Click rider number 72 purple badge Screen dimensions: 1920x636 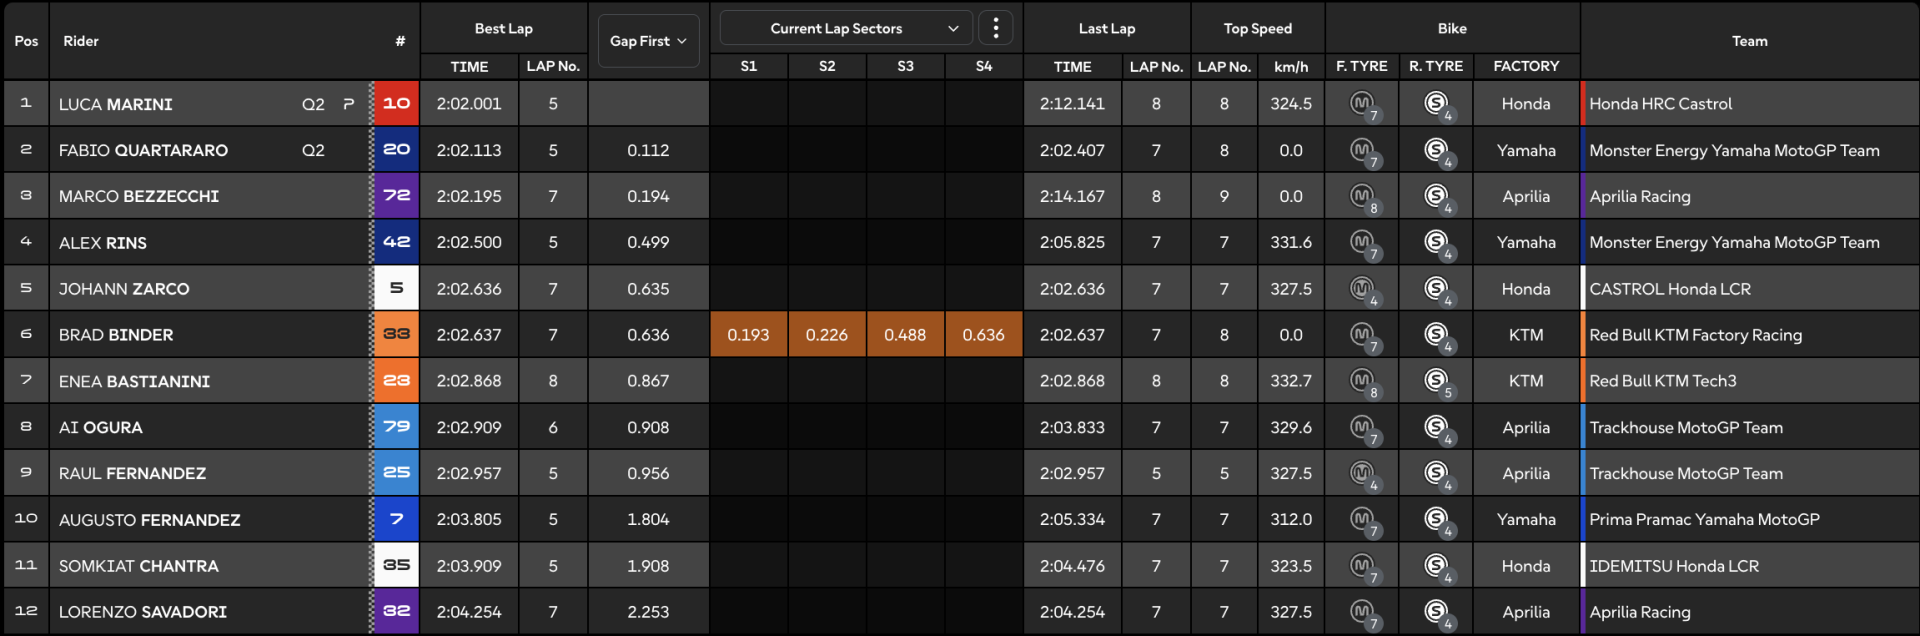[x=396, y=196]
